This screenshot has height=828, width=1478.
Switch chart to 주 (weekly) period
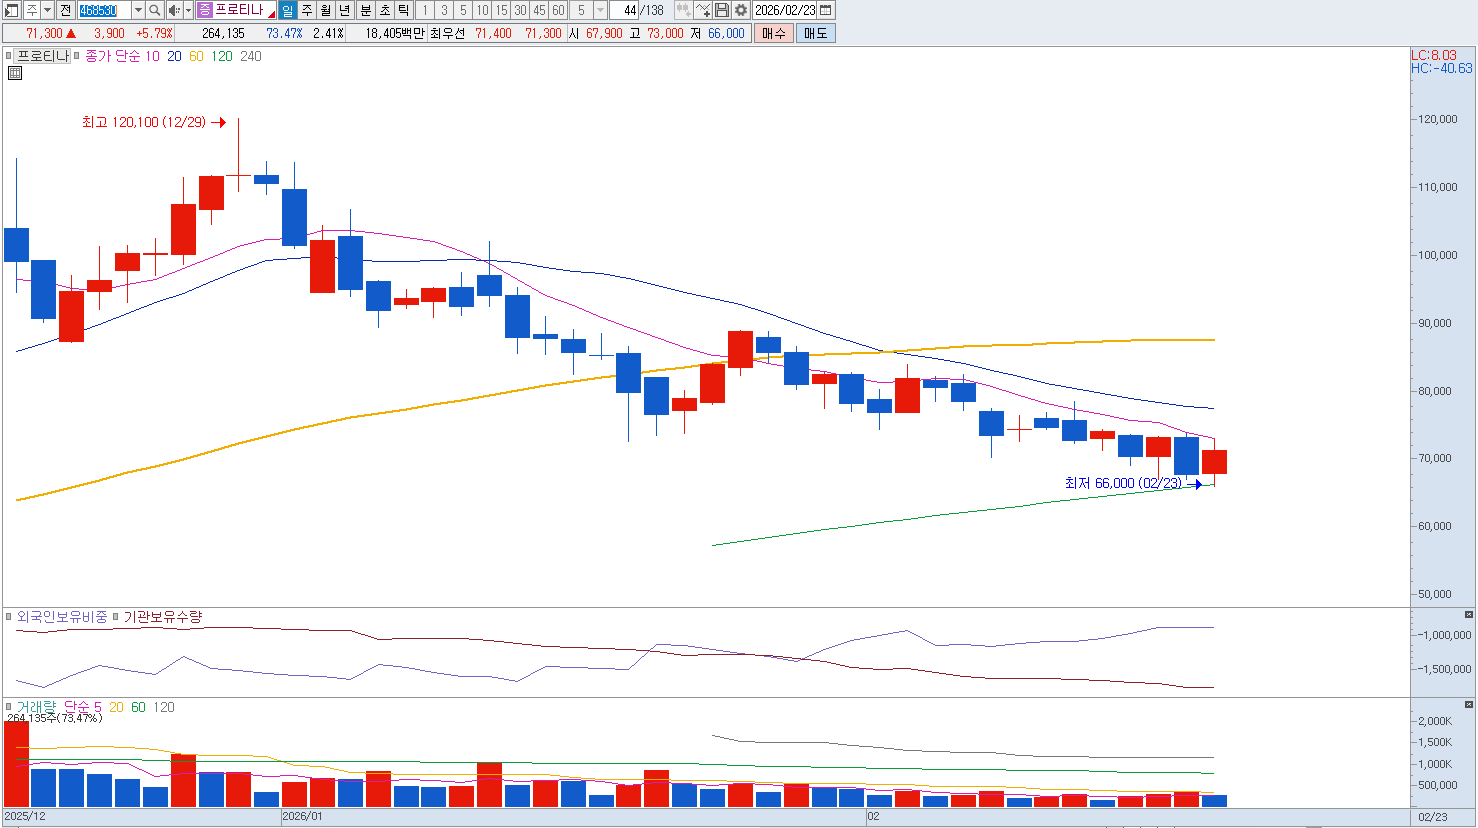click(x=307, y=10)
